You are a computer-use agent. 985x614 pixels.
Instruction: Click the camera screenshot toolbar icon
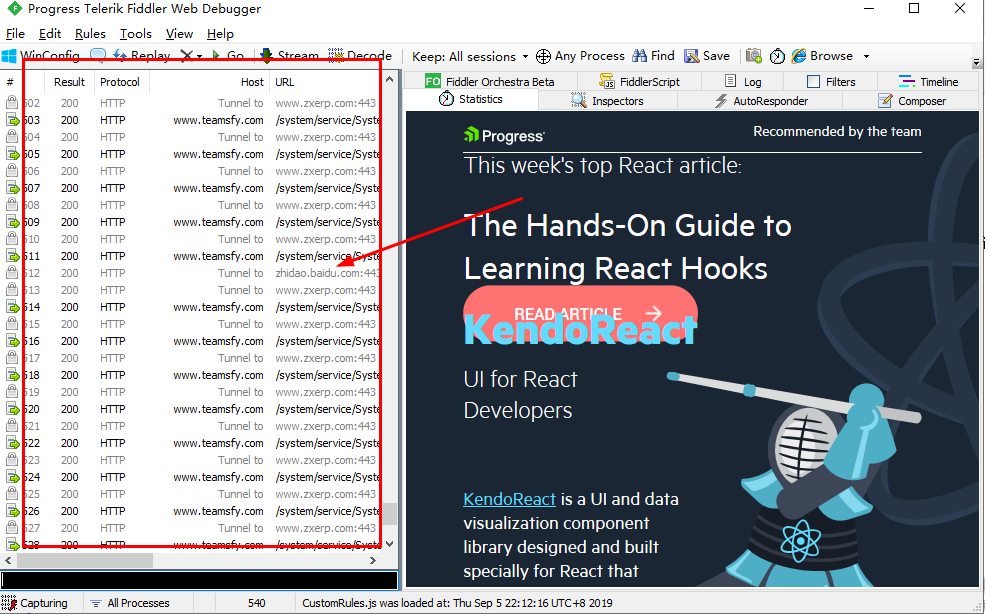pyautogui.click(x=754, y=56)
